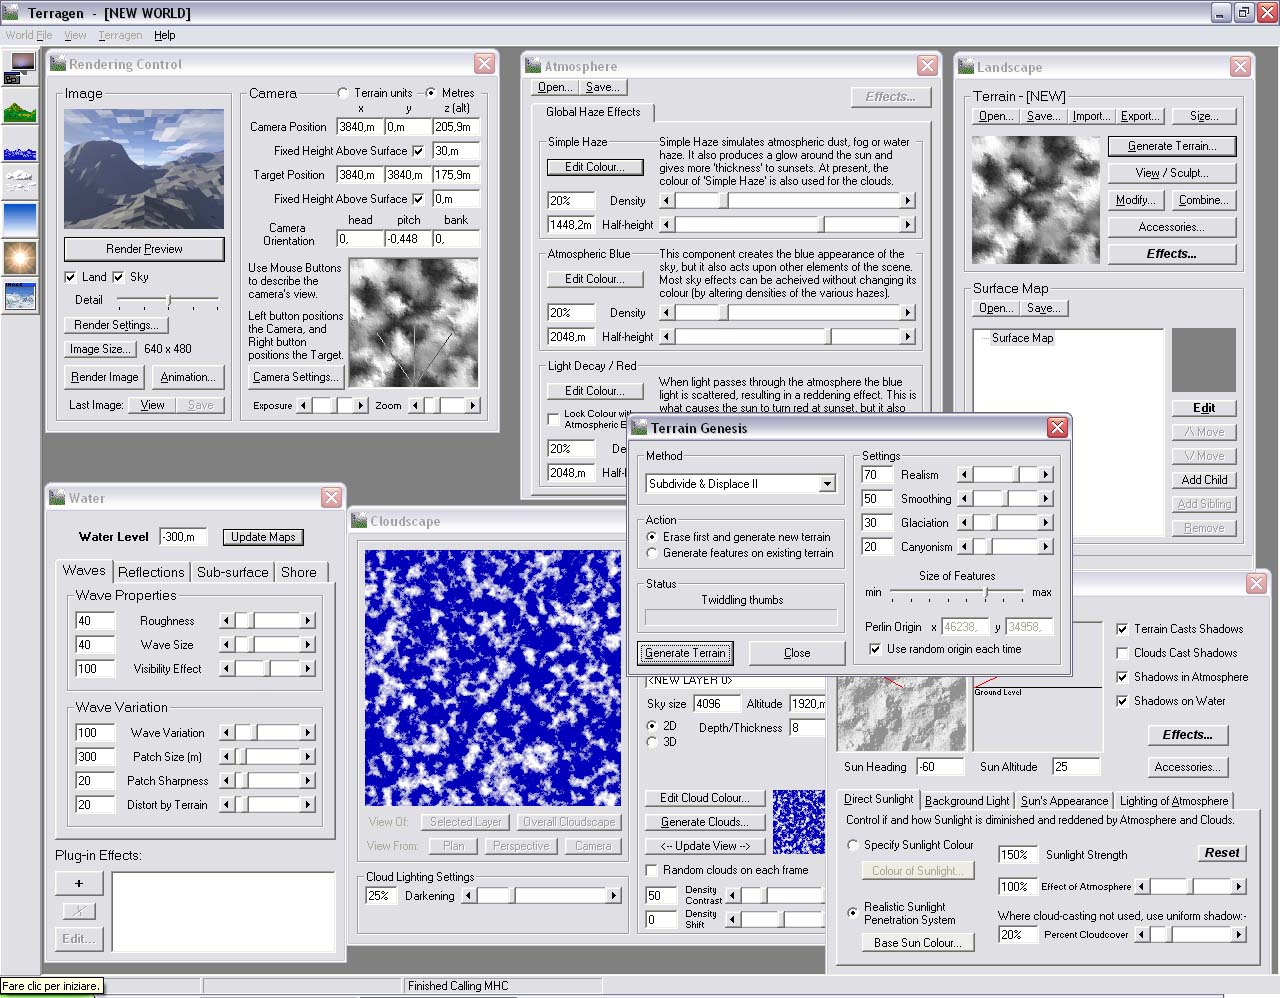Click the blue gradient Atmosphere sidebar icon
Viewport: 1280px width, 998px height.
click(x=20, y=218)
